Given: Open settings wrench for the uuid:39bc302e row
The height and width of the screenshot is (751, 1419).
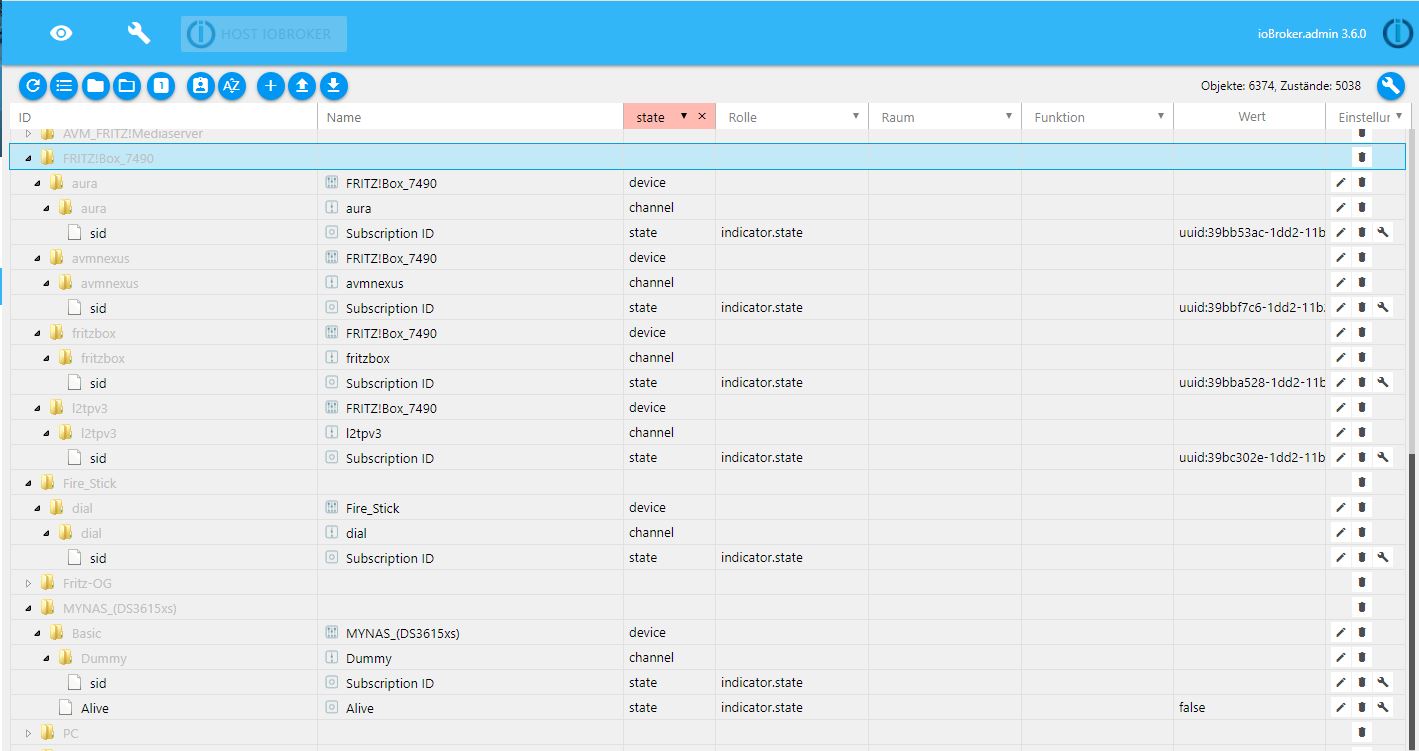Looking at the screenshot, I should [x=1383, y=457].
